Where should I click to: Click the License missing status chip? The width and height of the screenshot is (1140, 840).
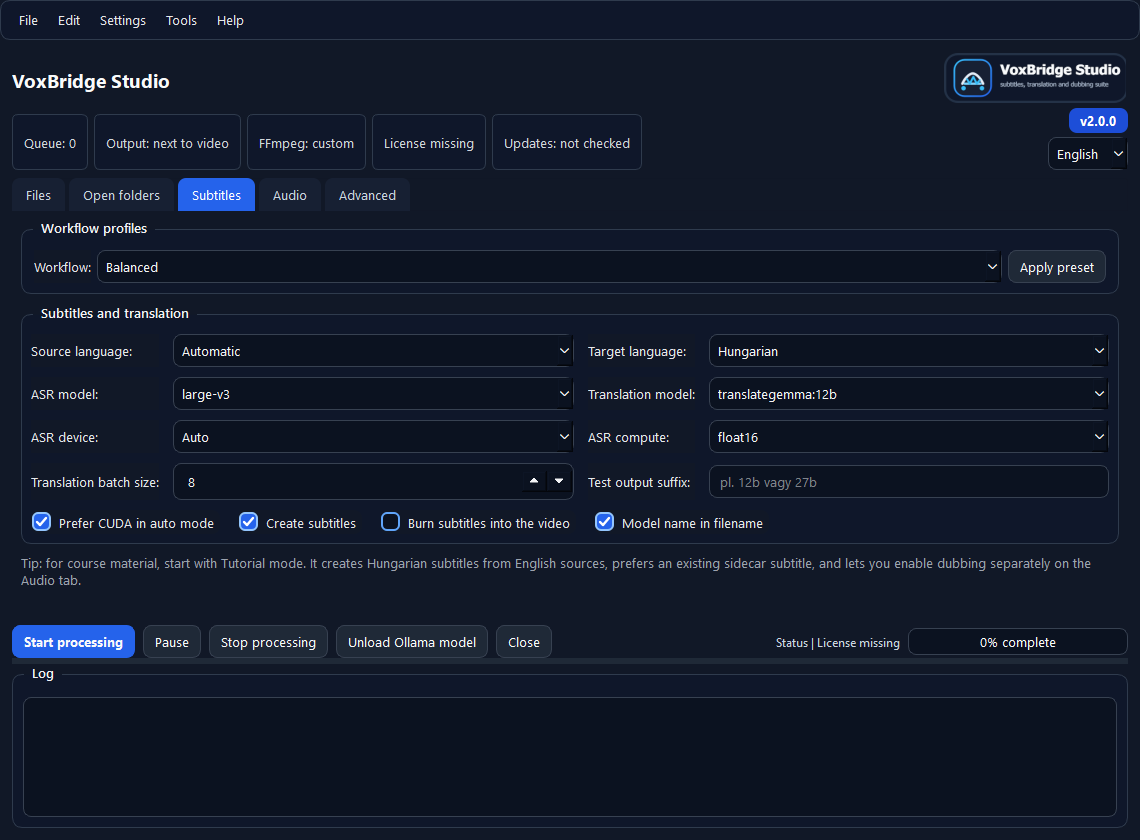429,142
